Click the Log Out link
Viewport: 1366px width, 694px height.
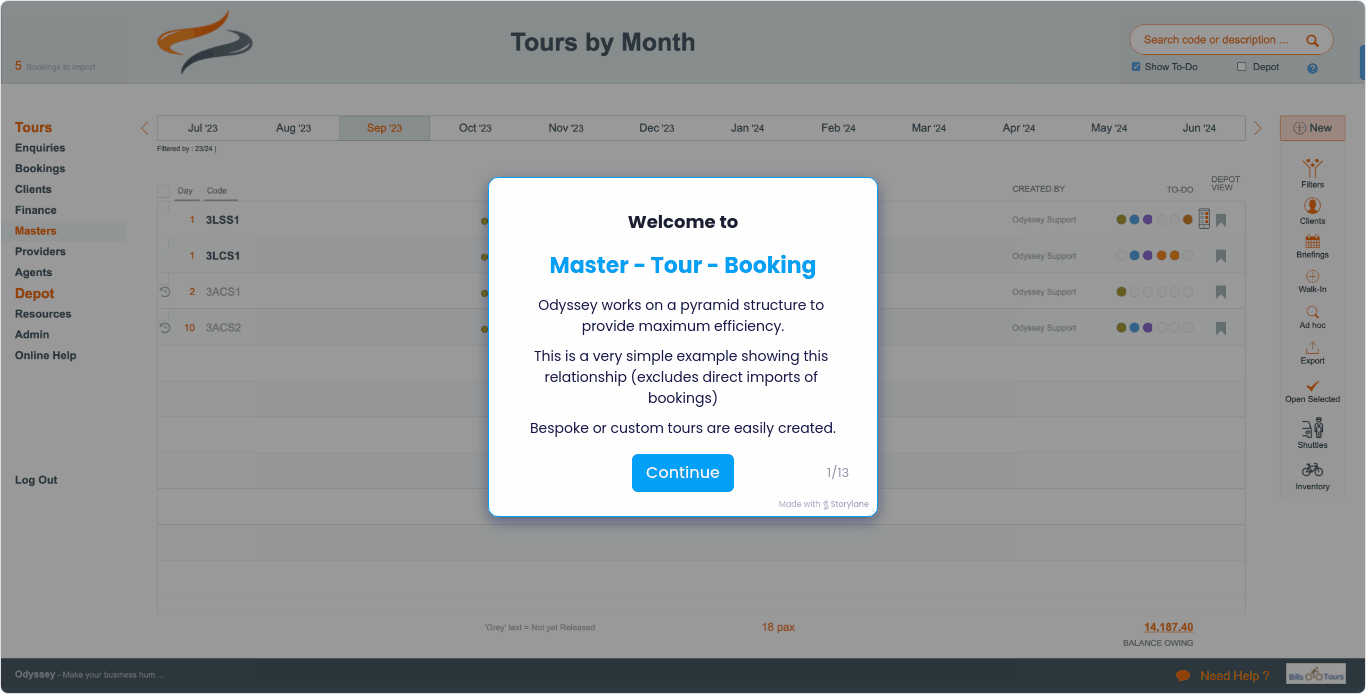[36, 480]
